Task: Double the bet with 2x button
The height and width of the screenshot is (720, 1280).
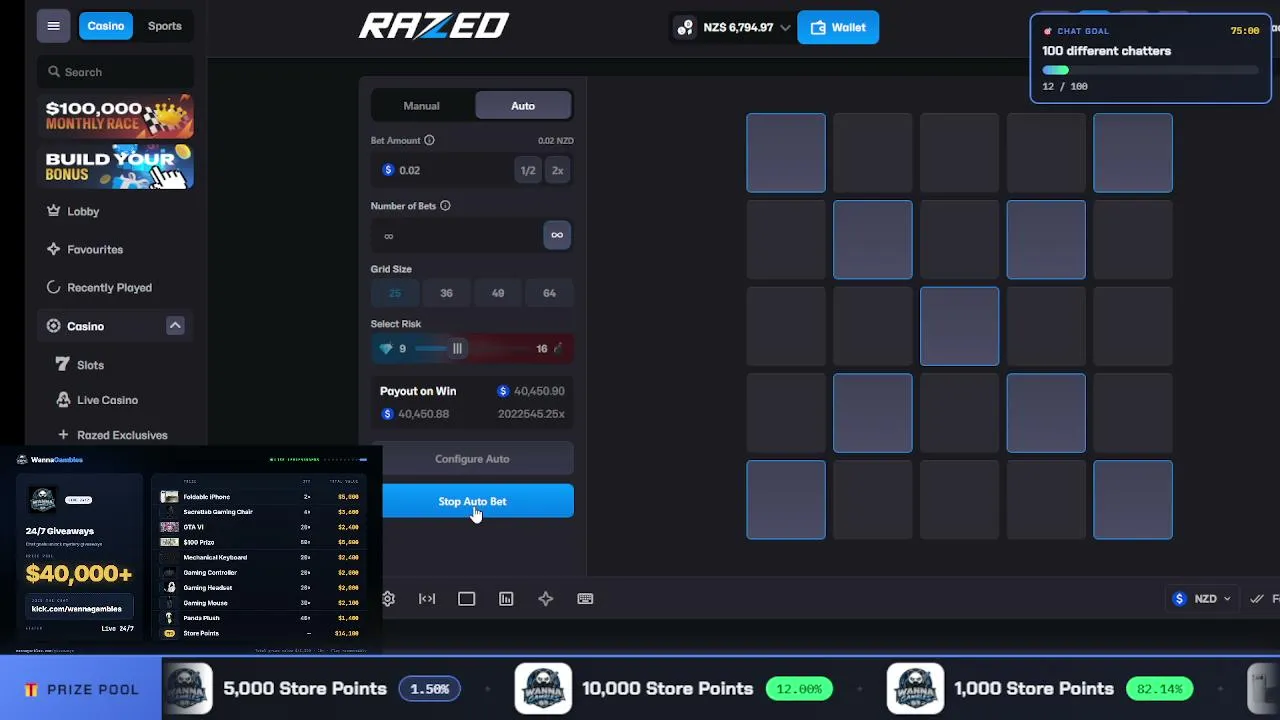Action: 558,171
